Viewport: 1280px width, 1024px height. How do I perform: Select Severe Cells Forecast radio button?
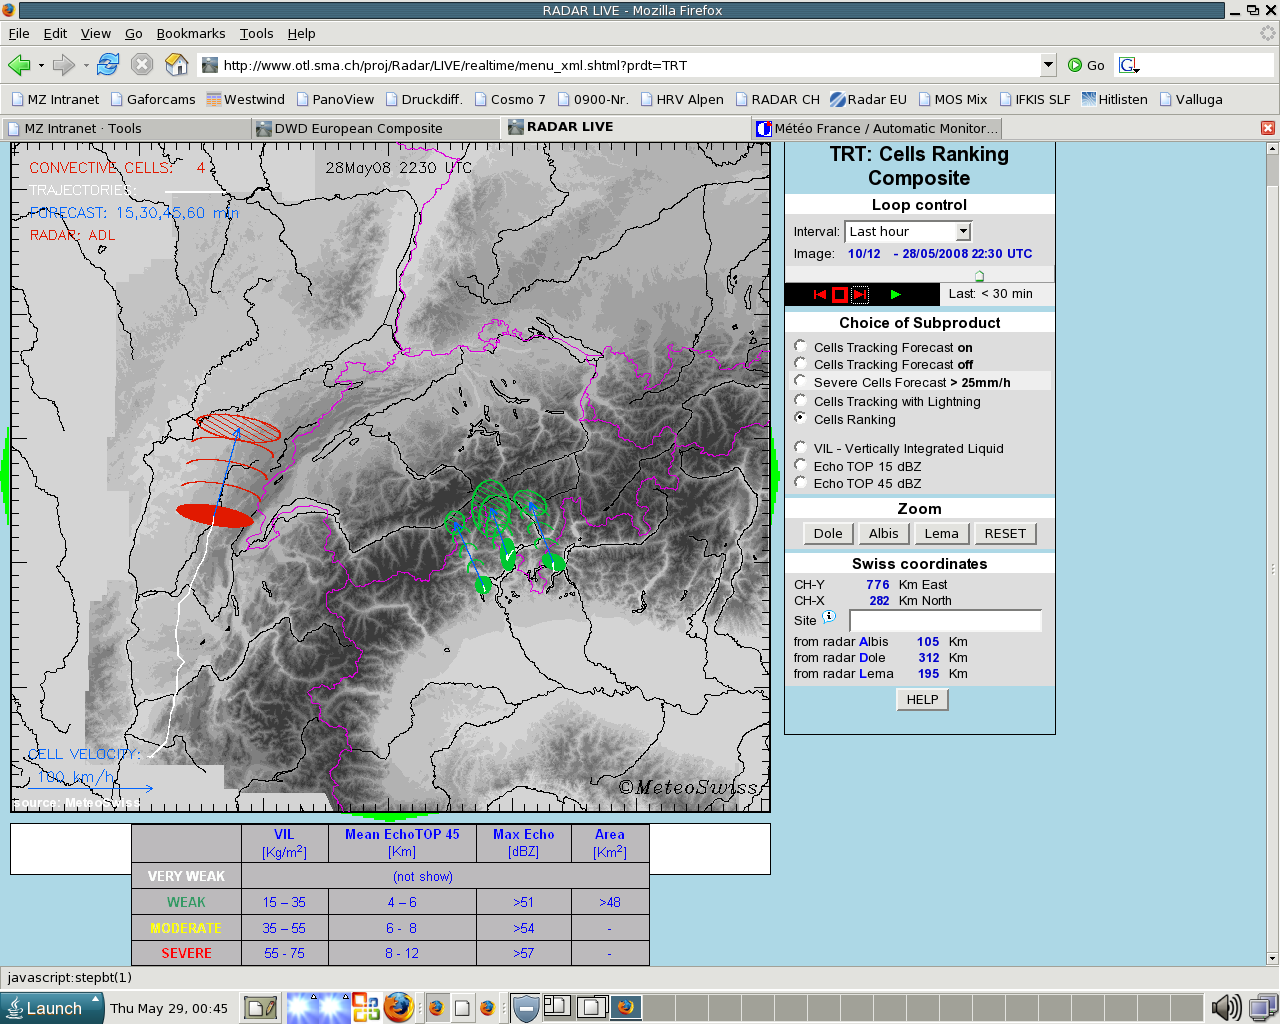tap(800, 381)
